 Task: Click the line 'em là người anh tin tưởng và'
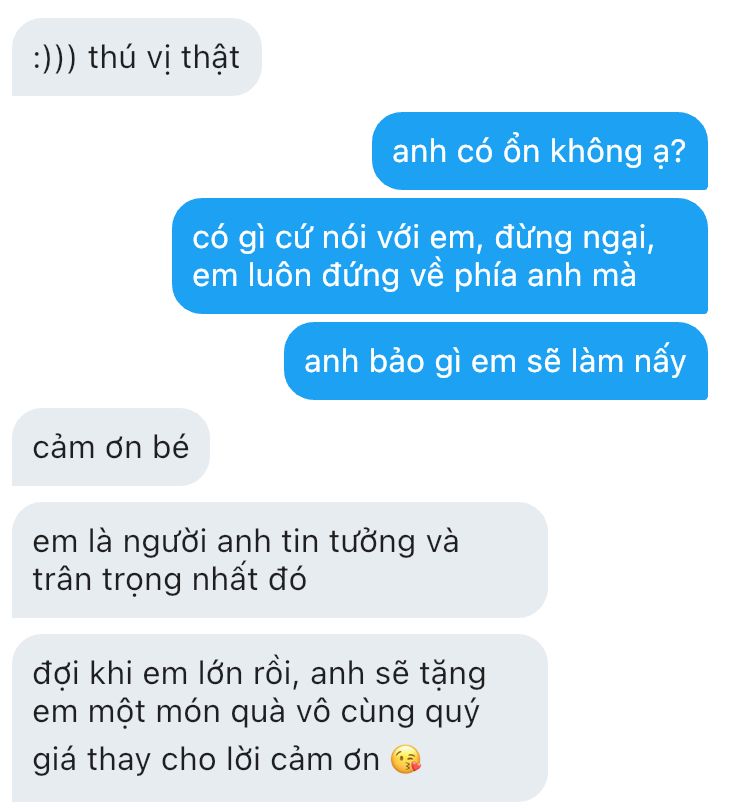[x=245, y=542]
